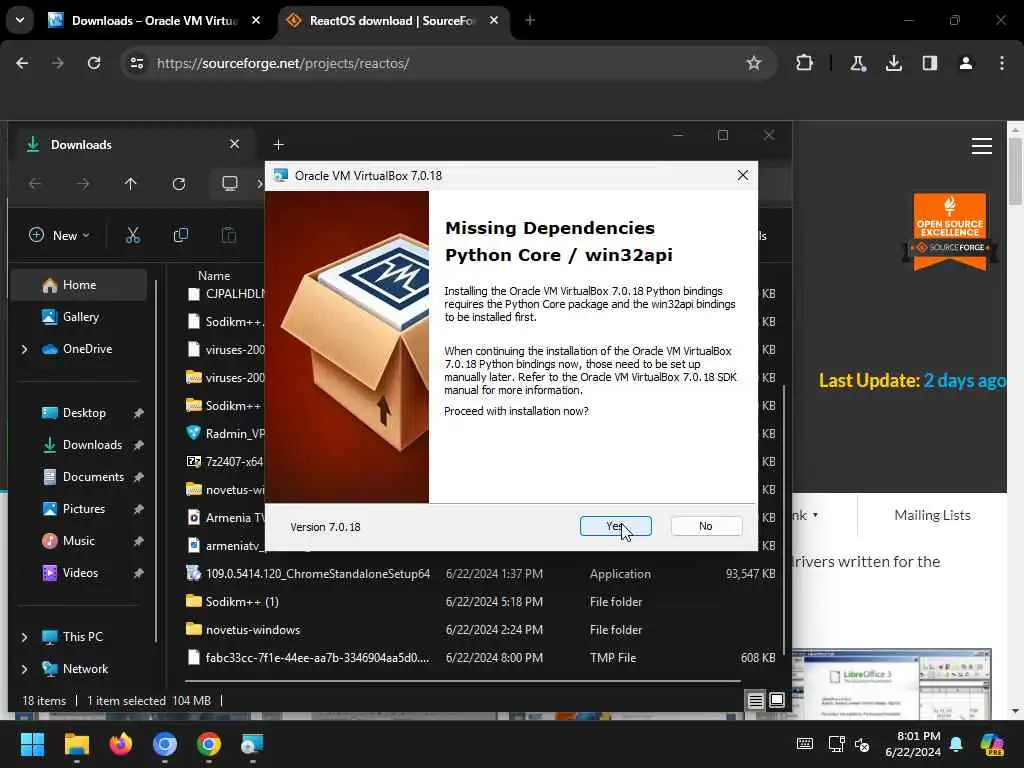Select the novetus-windows folder row

click(x=481, y=630)
